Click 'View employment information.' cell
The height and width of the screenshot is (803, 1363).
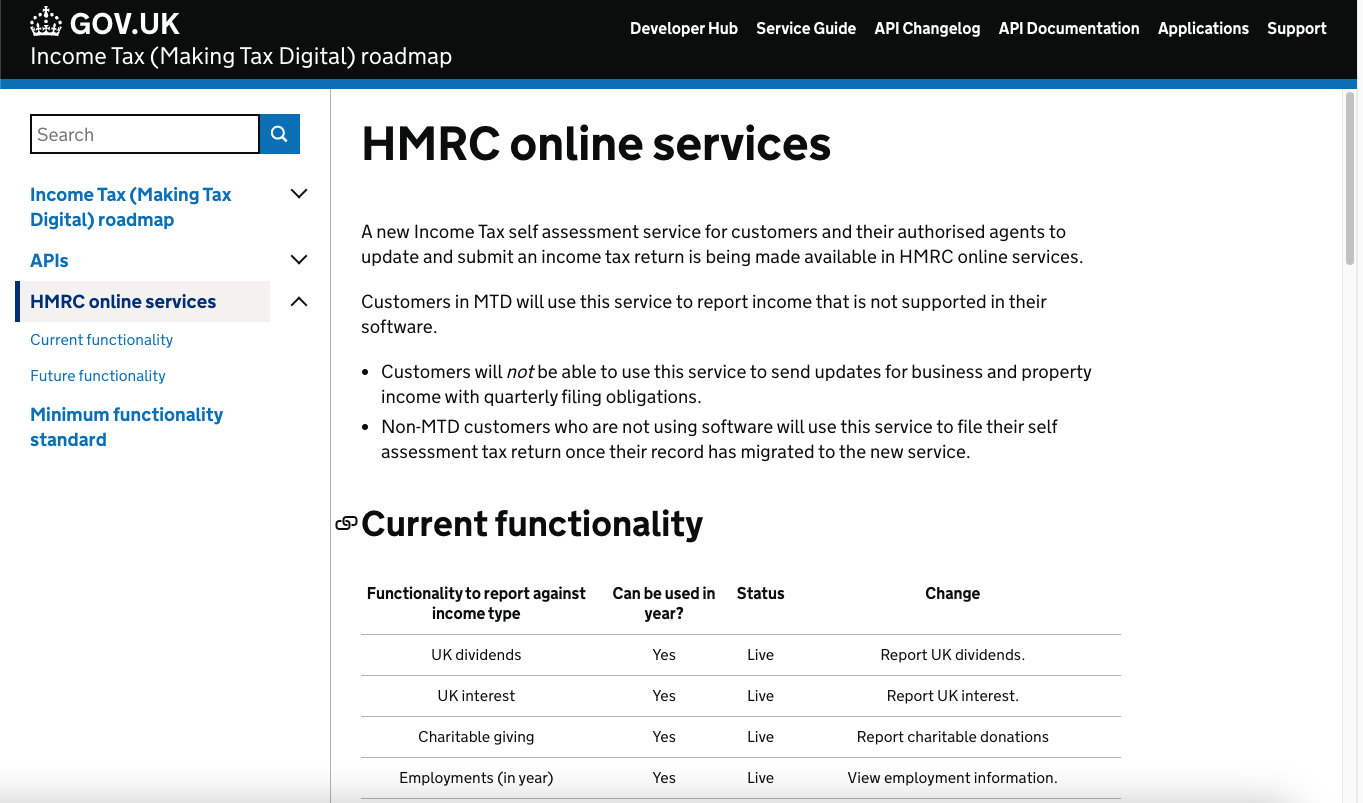(x=953, y=778)
